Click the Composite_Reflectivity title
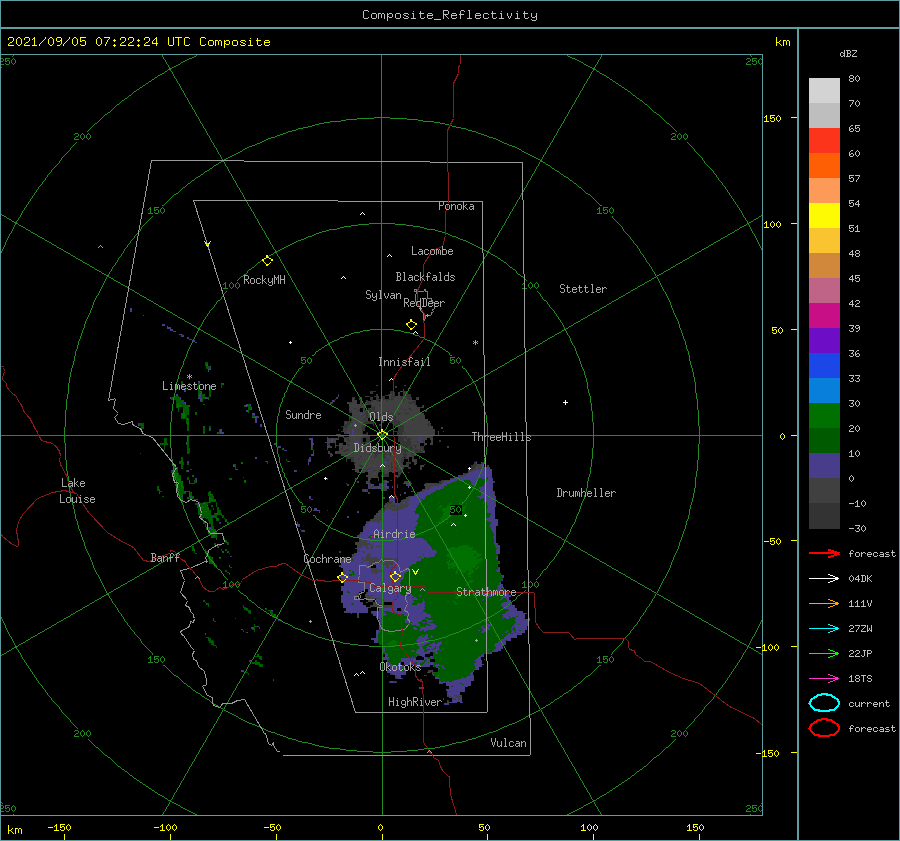 [x=450, y=15]
